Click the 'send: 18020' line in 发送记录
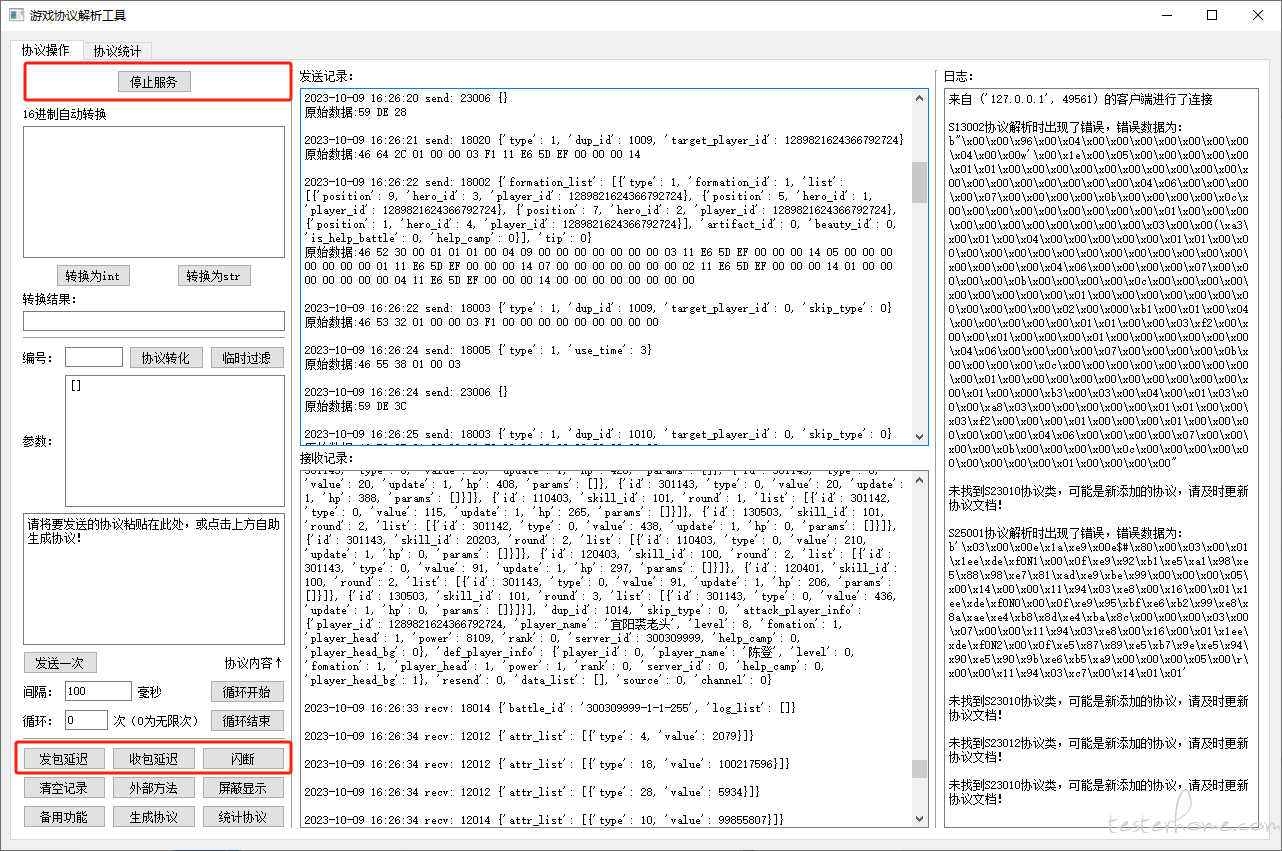The height and width of the screenshot is (851, 1282). 604,139
